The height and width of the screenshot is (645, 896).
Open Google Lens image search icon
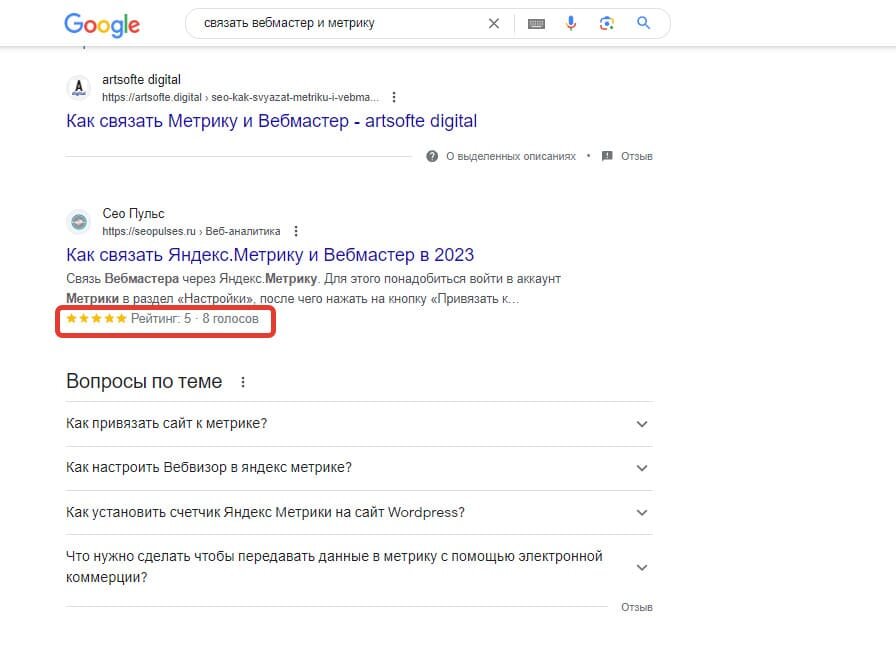click(606, 23)
